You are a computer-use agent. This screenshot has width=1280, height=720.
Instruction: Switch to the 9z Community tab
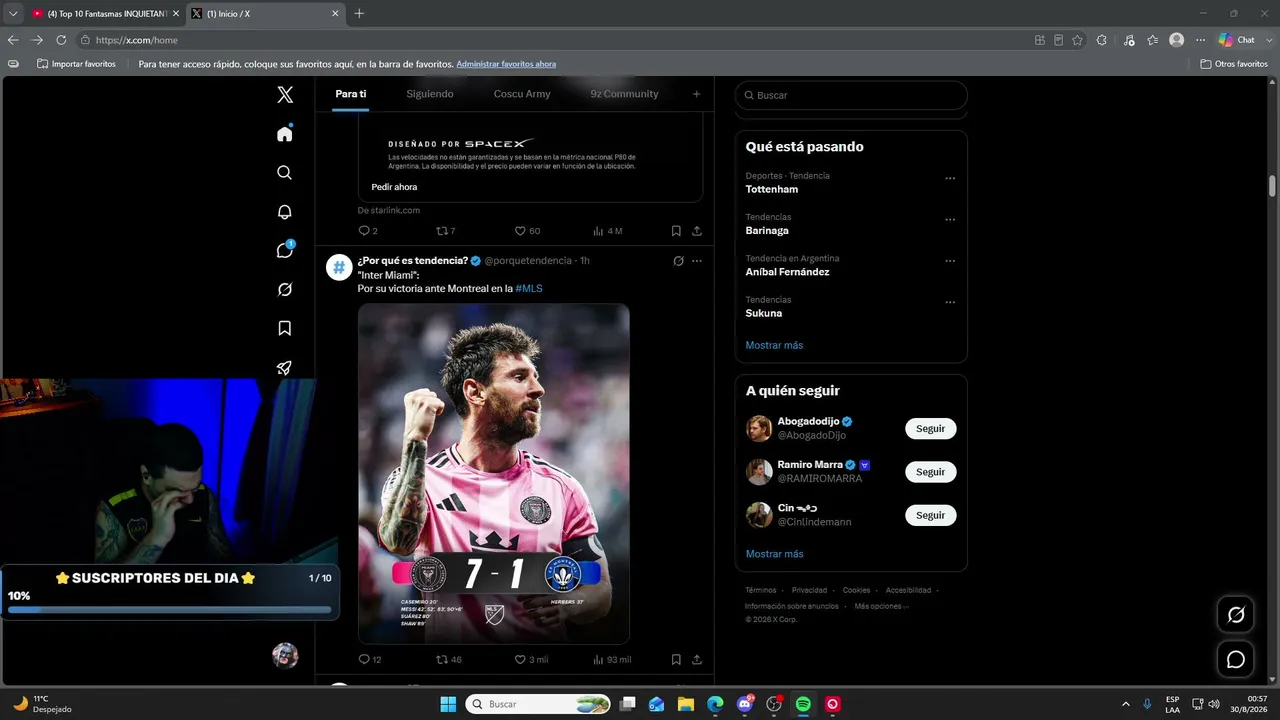click(625, 94)
